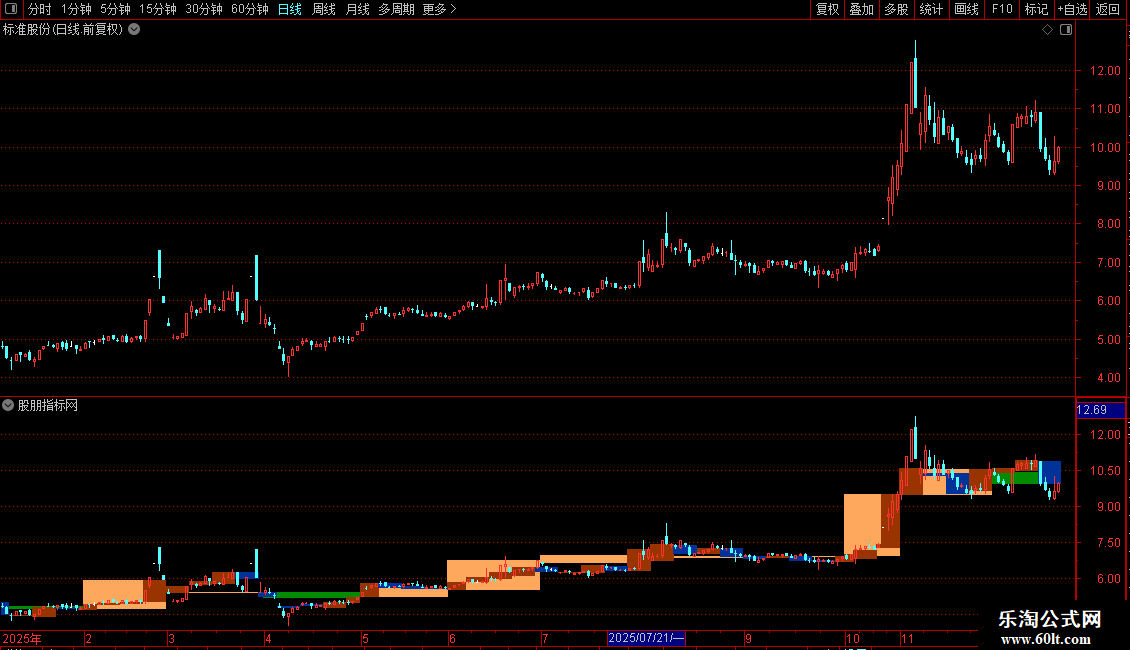Open the 多周期 multi-period view
Viewport: 1130px width, 650px height.
point(396,9)
